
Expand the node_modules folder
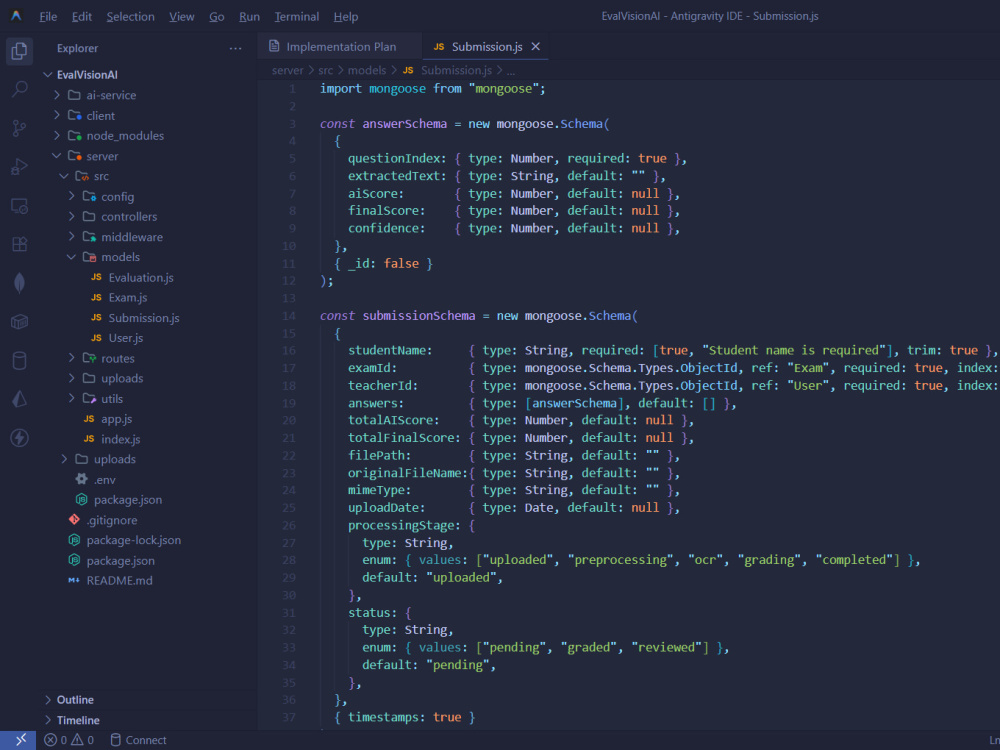[x=57, y=135]
